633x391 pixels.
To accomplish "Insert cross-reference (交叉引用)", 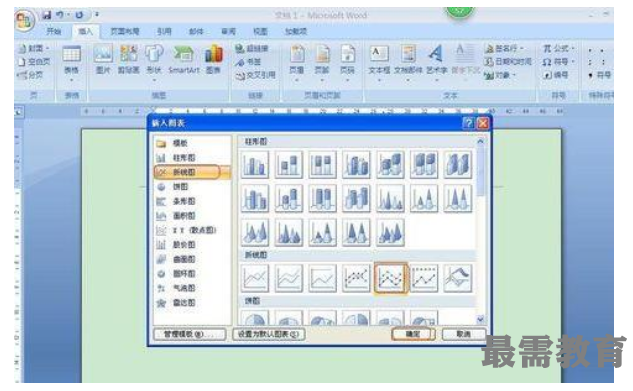I will tap(256, 75).
